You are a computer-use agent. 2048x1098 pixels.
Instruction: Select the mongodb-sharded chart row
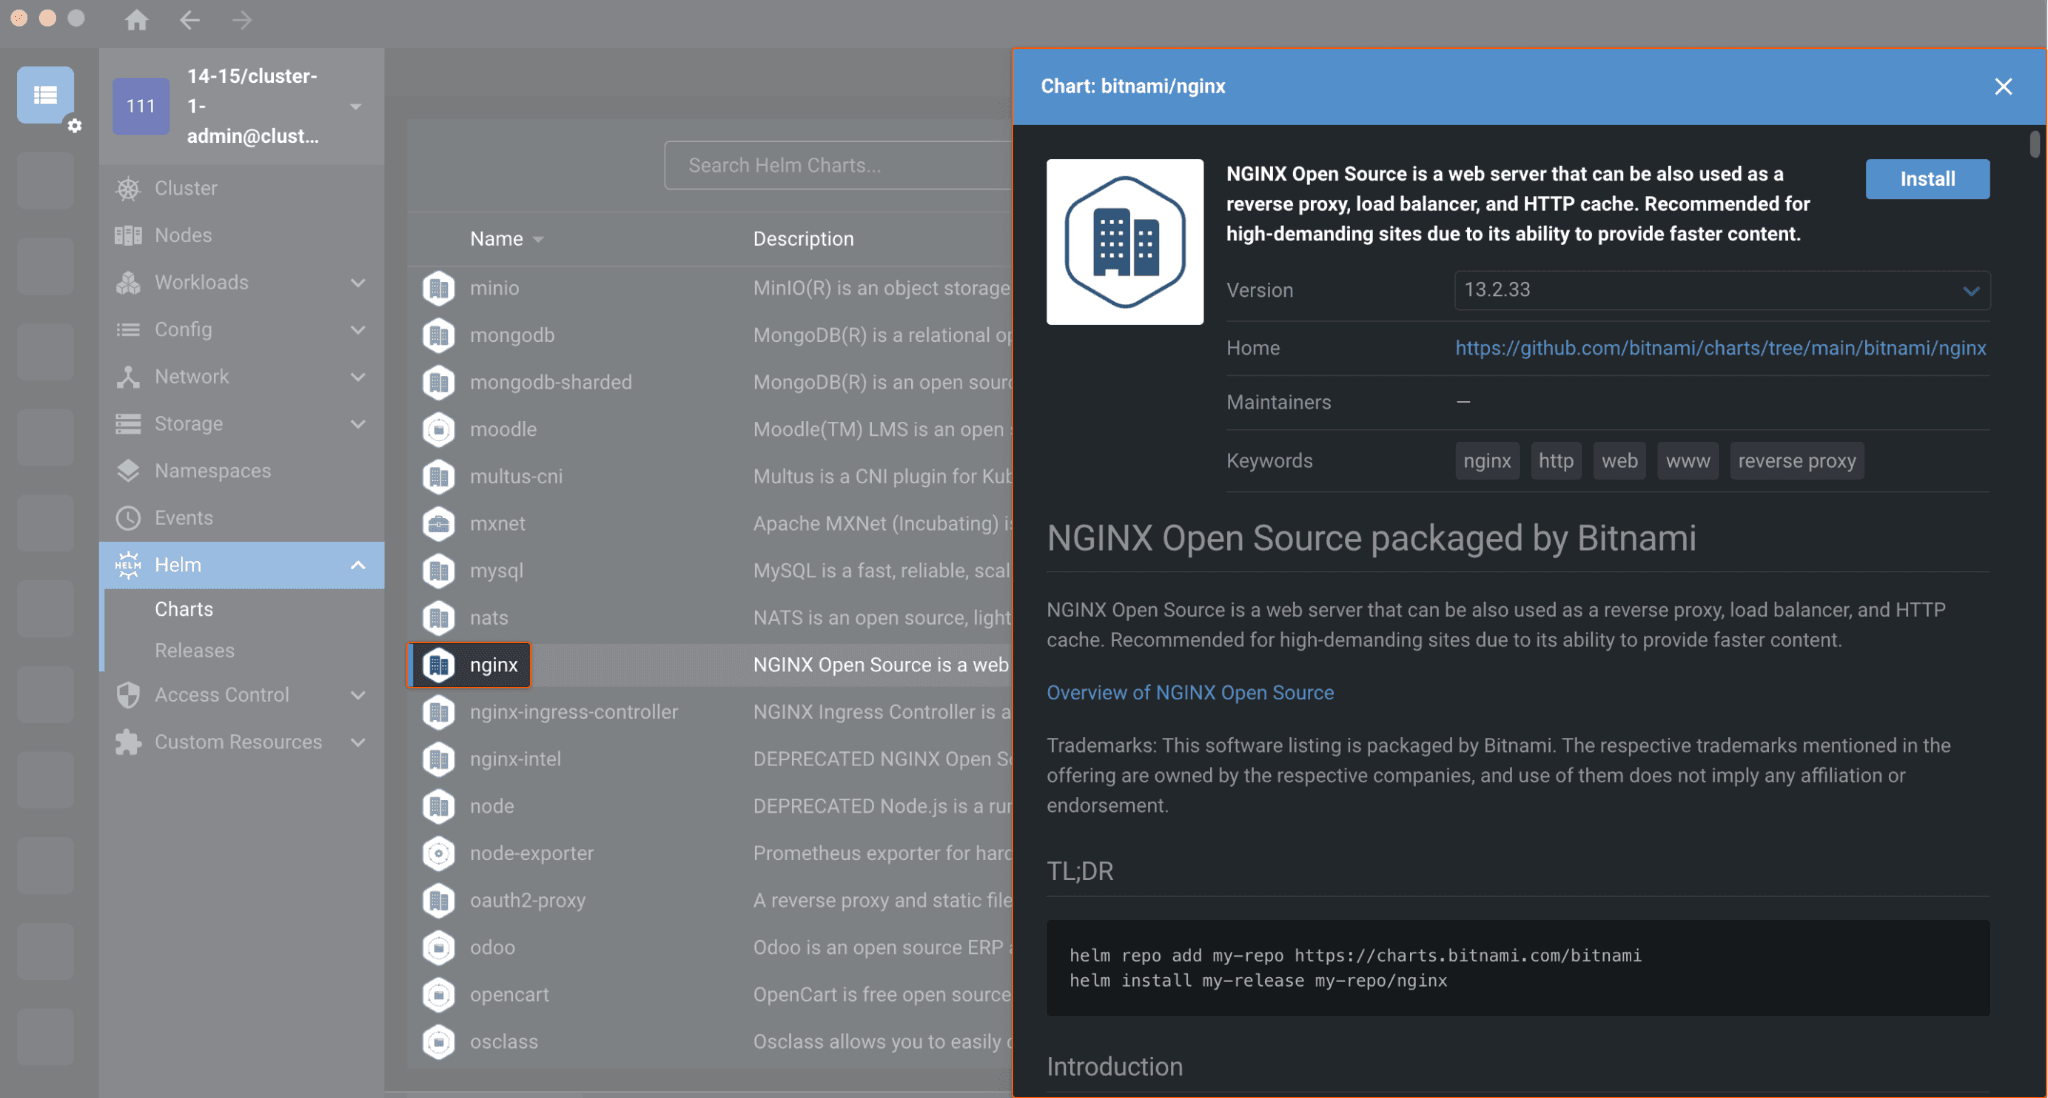[710, 382]
